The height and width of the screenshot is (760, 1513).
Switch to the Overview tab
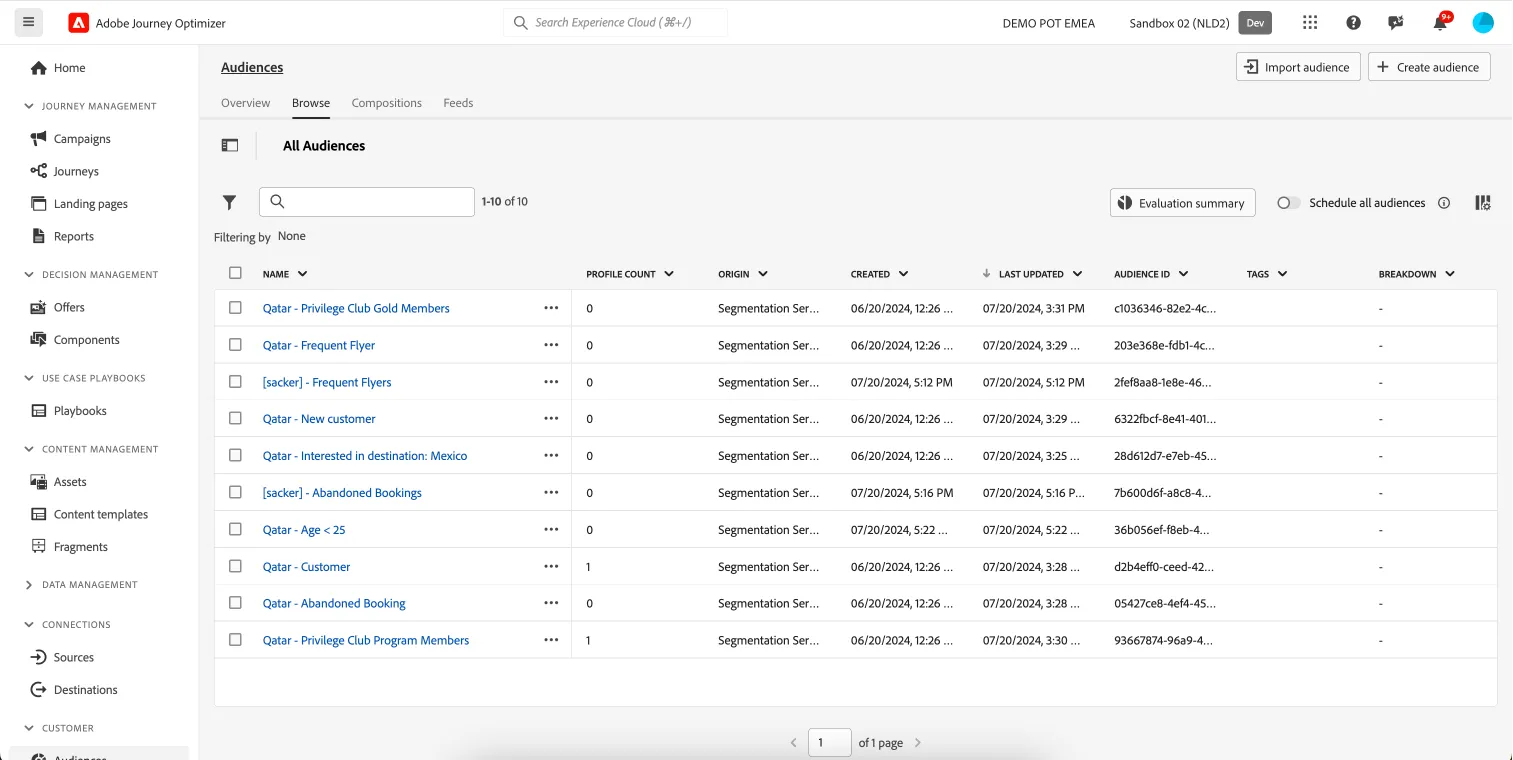click(246, 103)
